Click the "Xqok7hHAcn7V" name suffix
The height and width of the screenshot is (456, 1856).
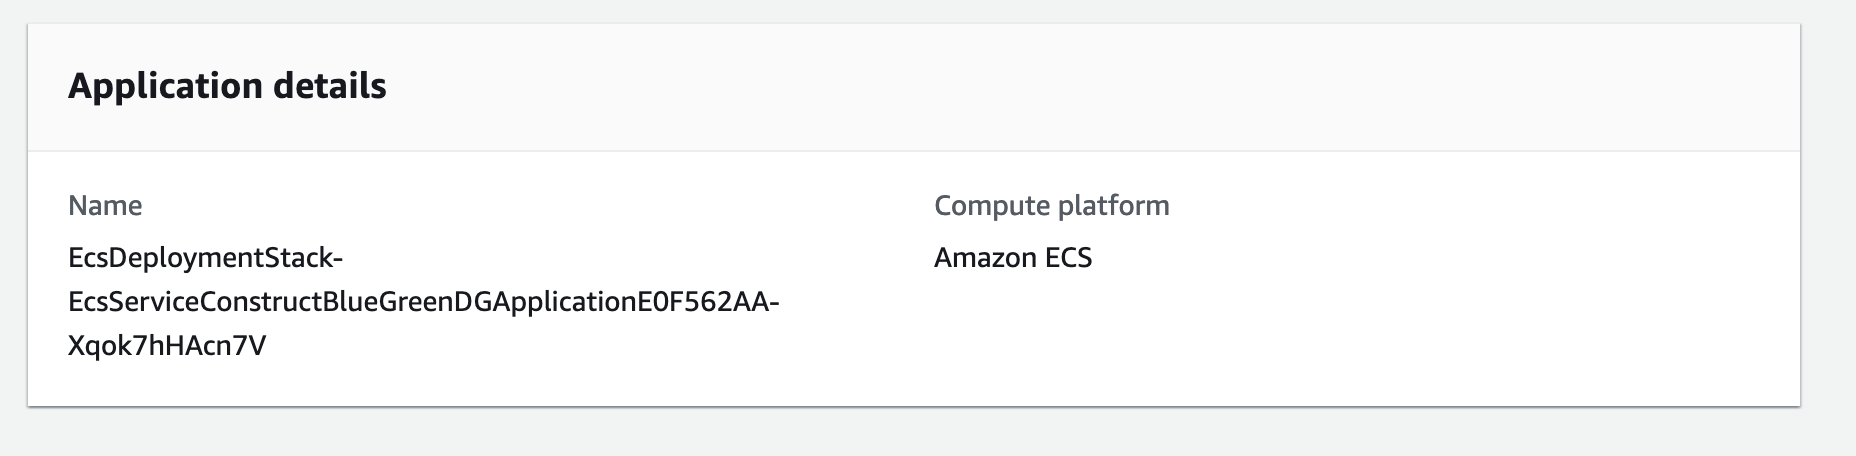coord(167,346)
